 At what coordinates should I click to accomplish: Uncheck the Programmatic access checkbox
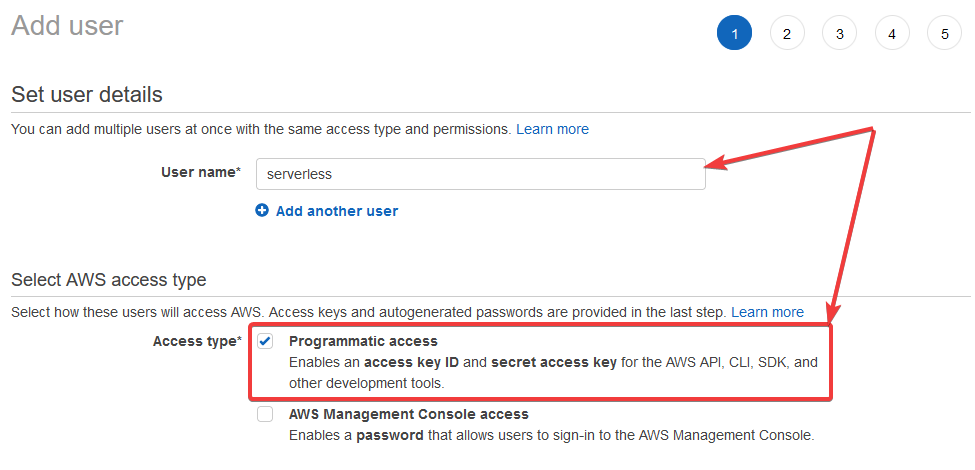tap(265, 341)
